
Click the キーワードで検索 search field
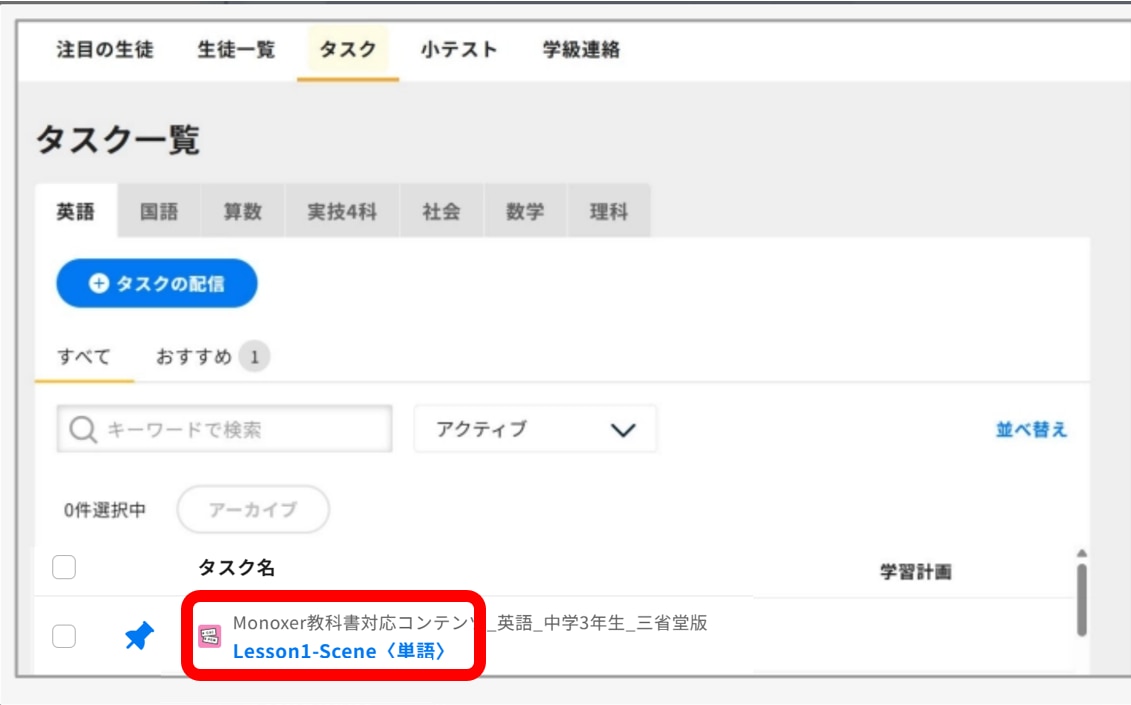click(224, 429)
